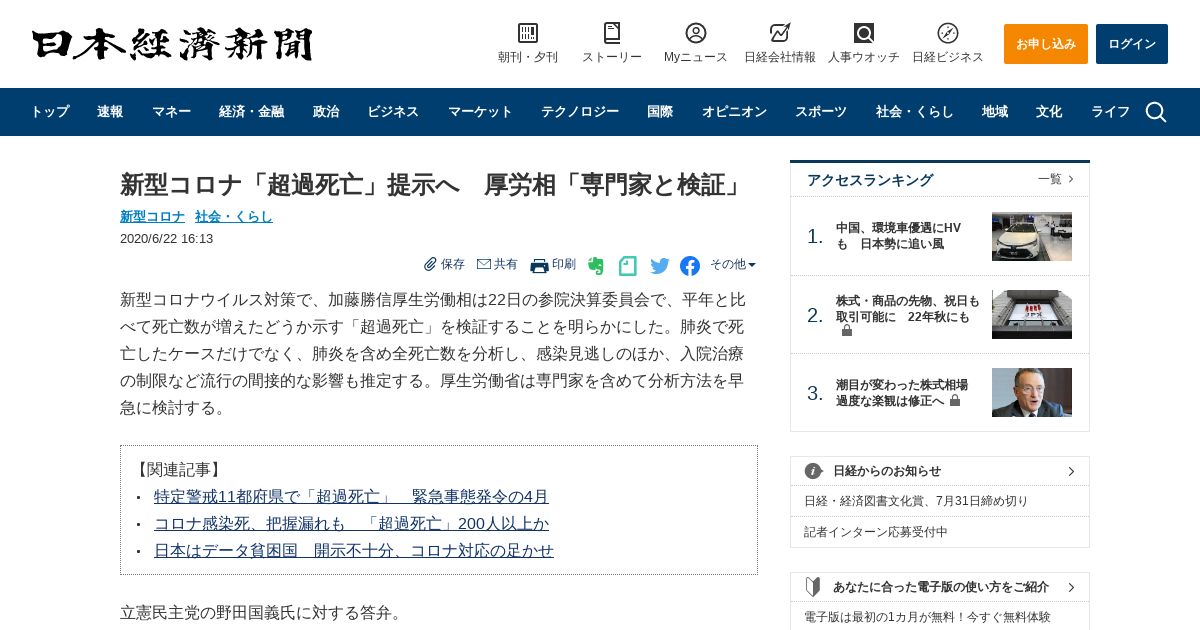Click the search magnifier in navigation bar
Viewport: 1200px width, 630px height.
[1156, 112]
